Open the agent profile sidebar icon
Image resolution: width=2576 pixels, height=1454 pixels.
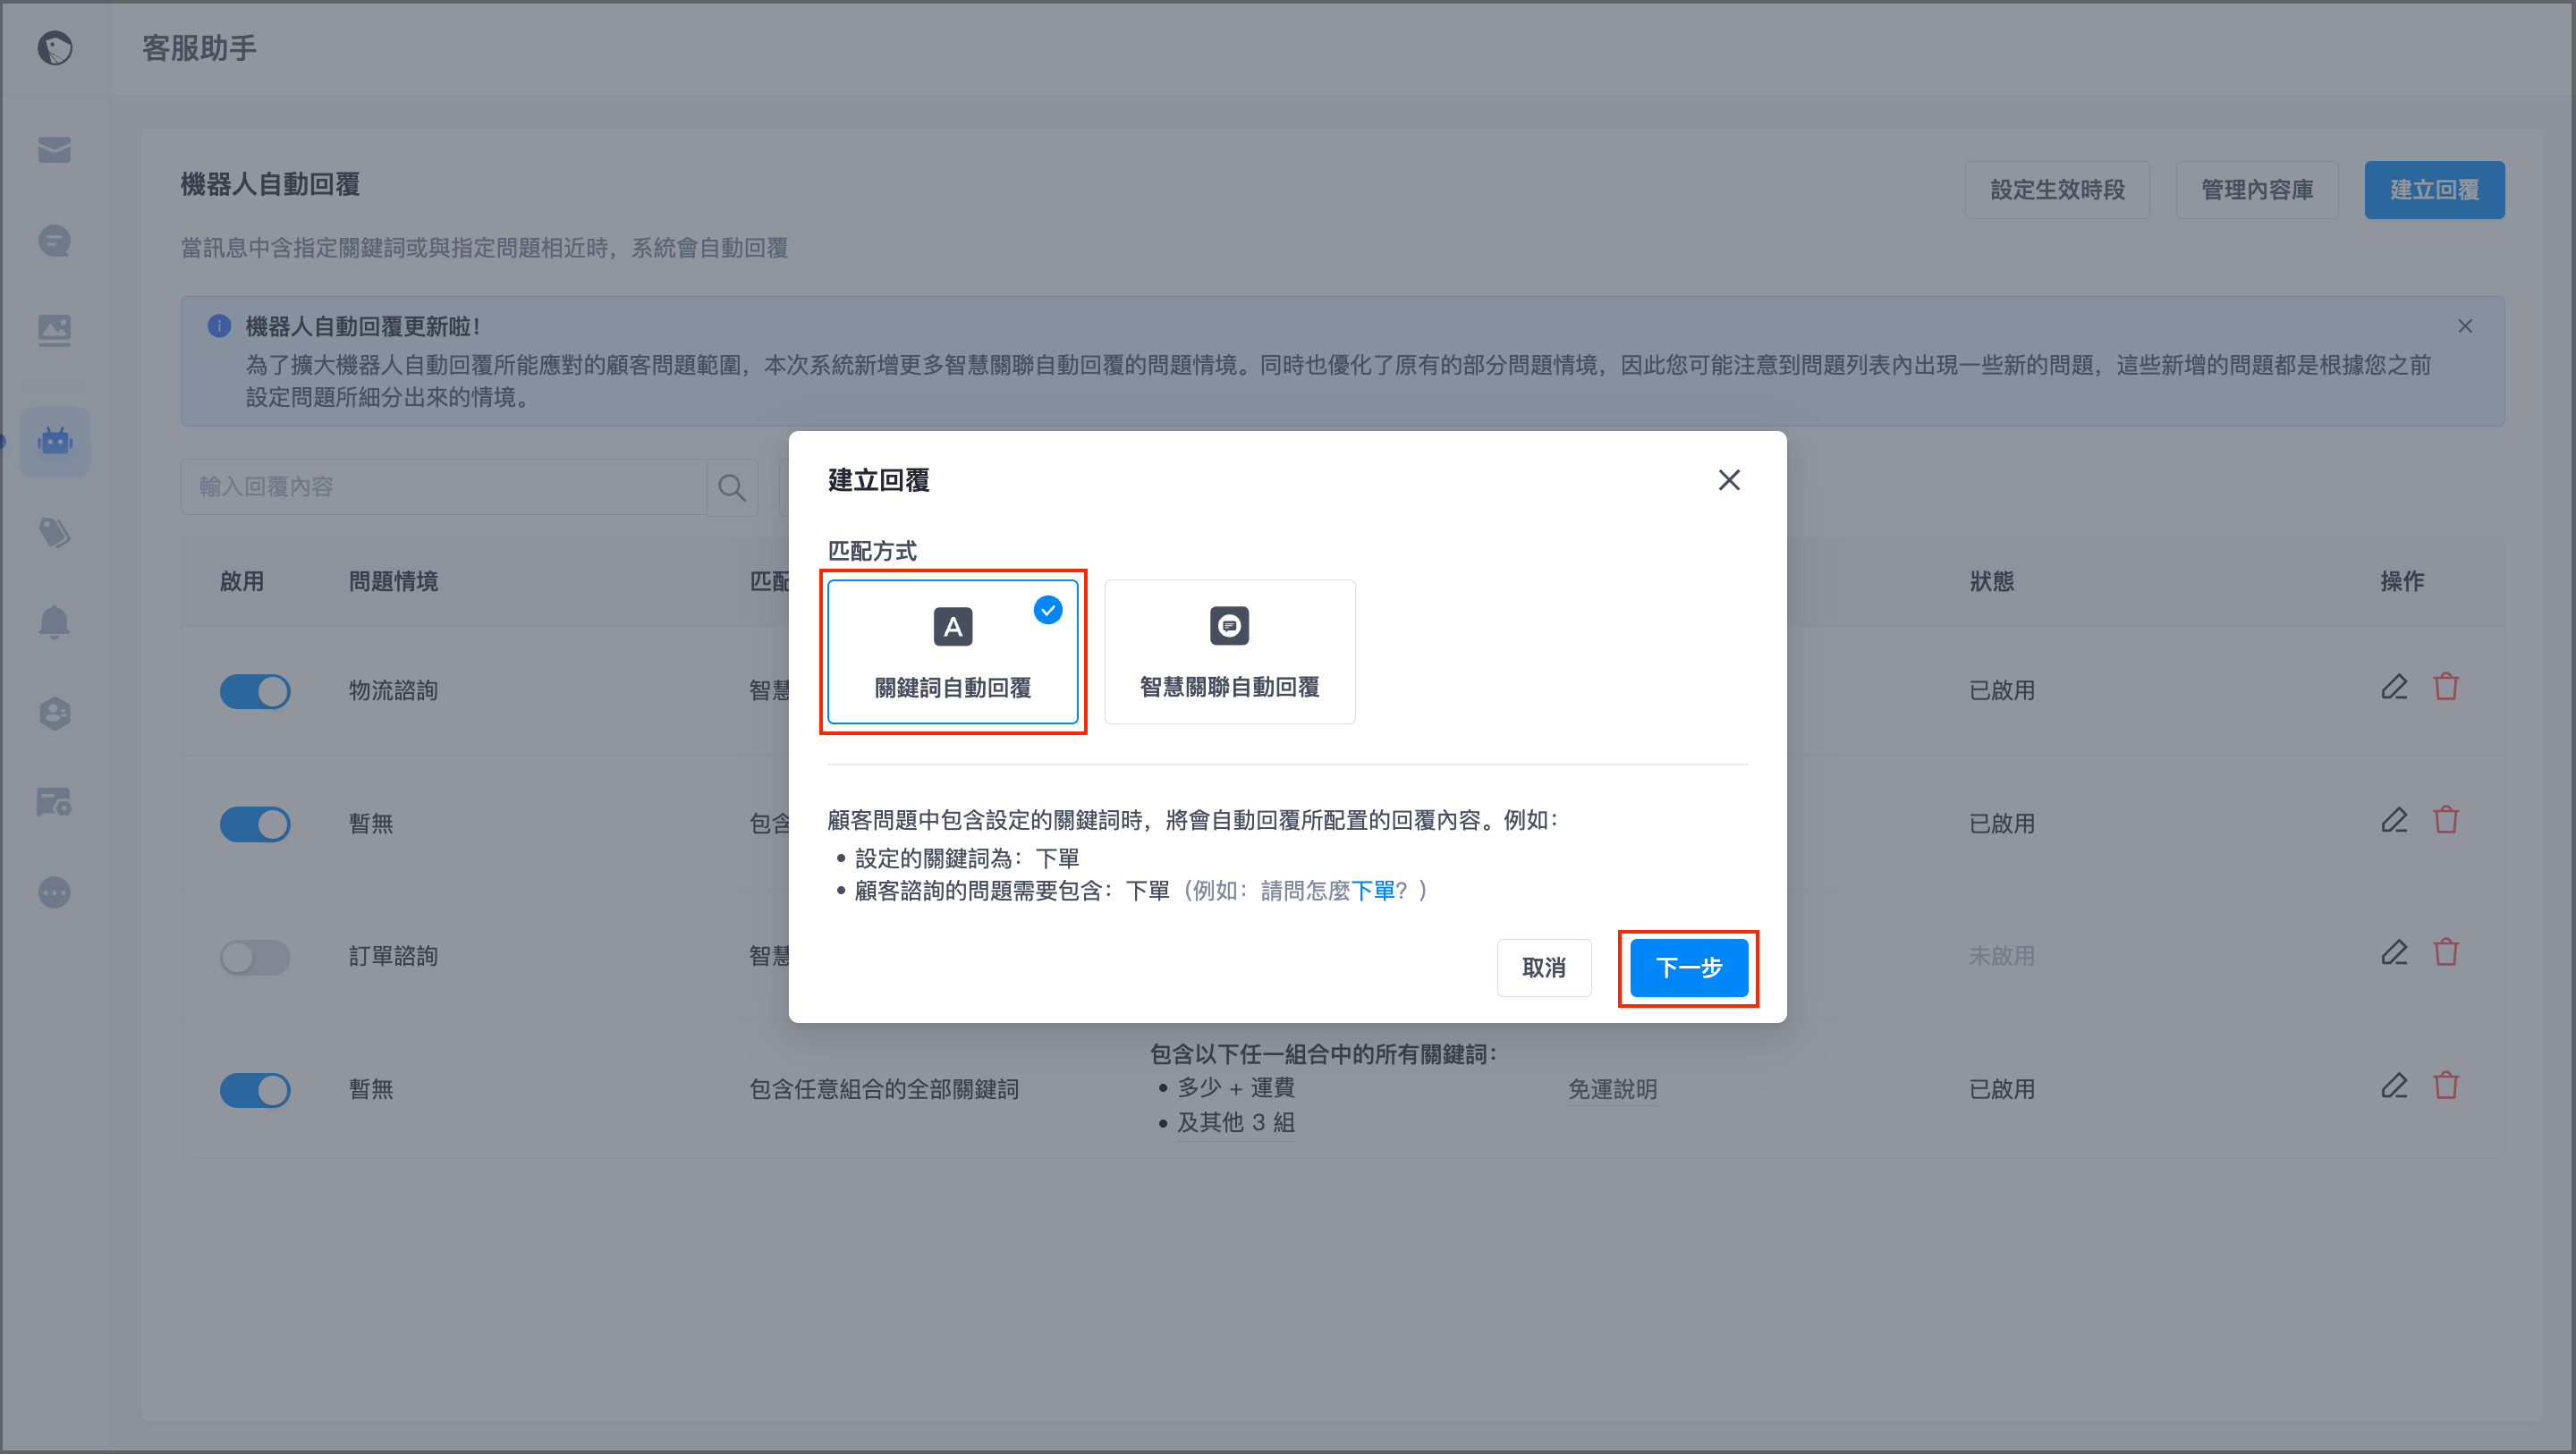point(54,713)
